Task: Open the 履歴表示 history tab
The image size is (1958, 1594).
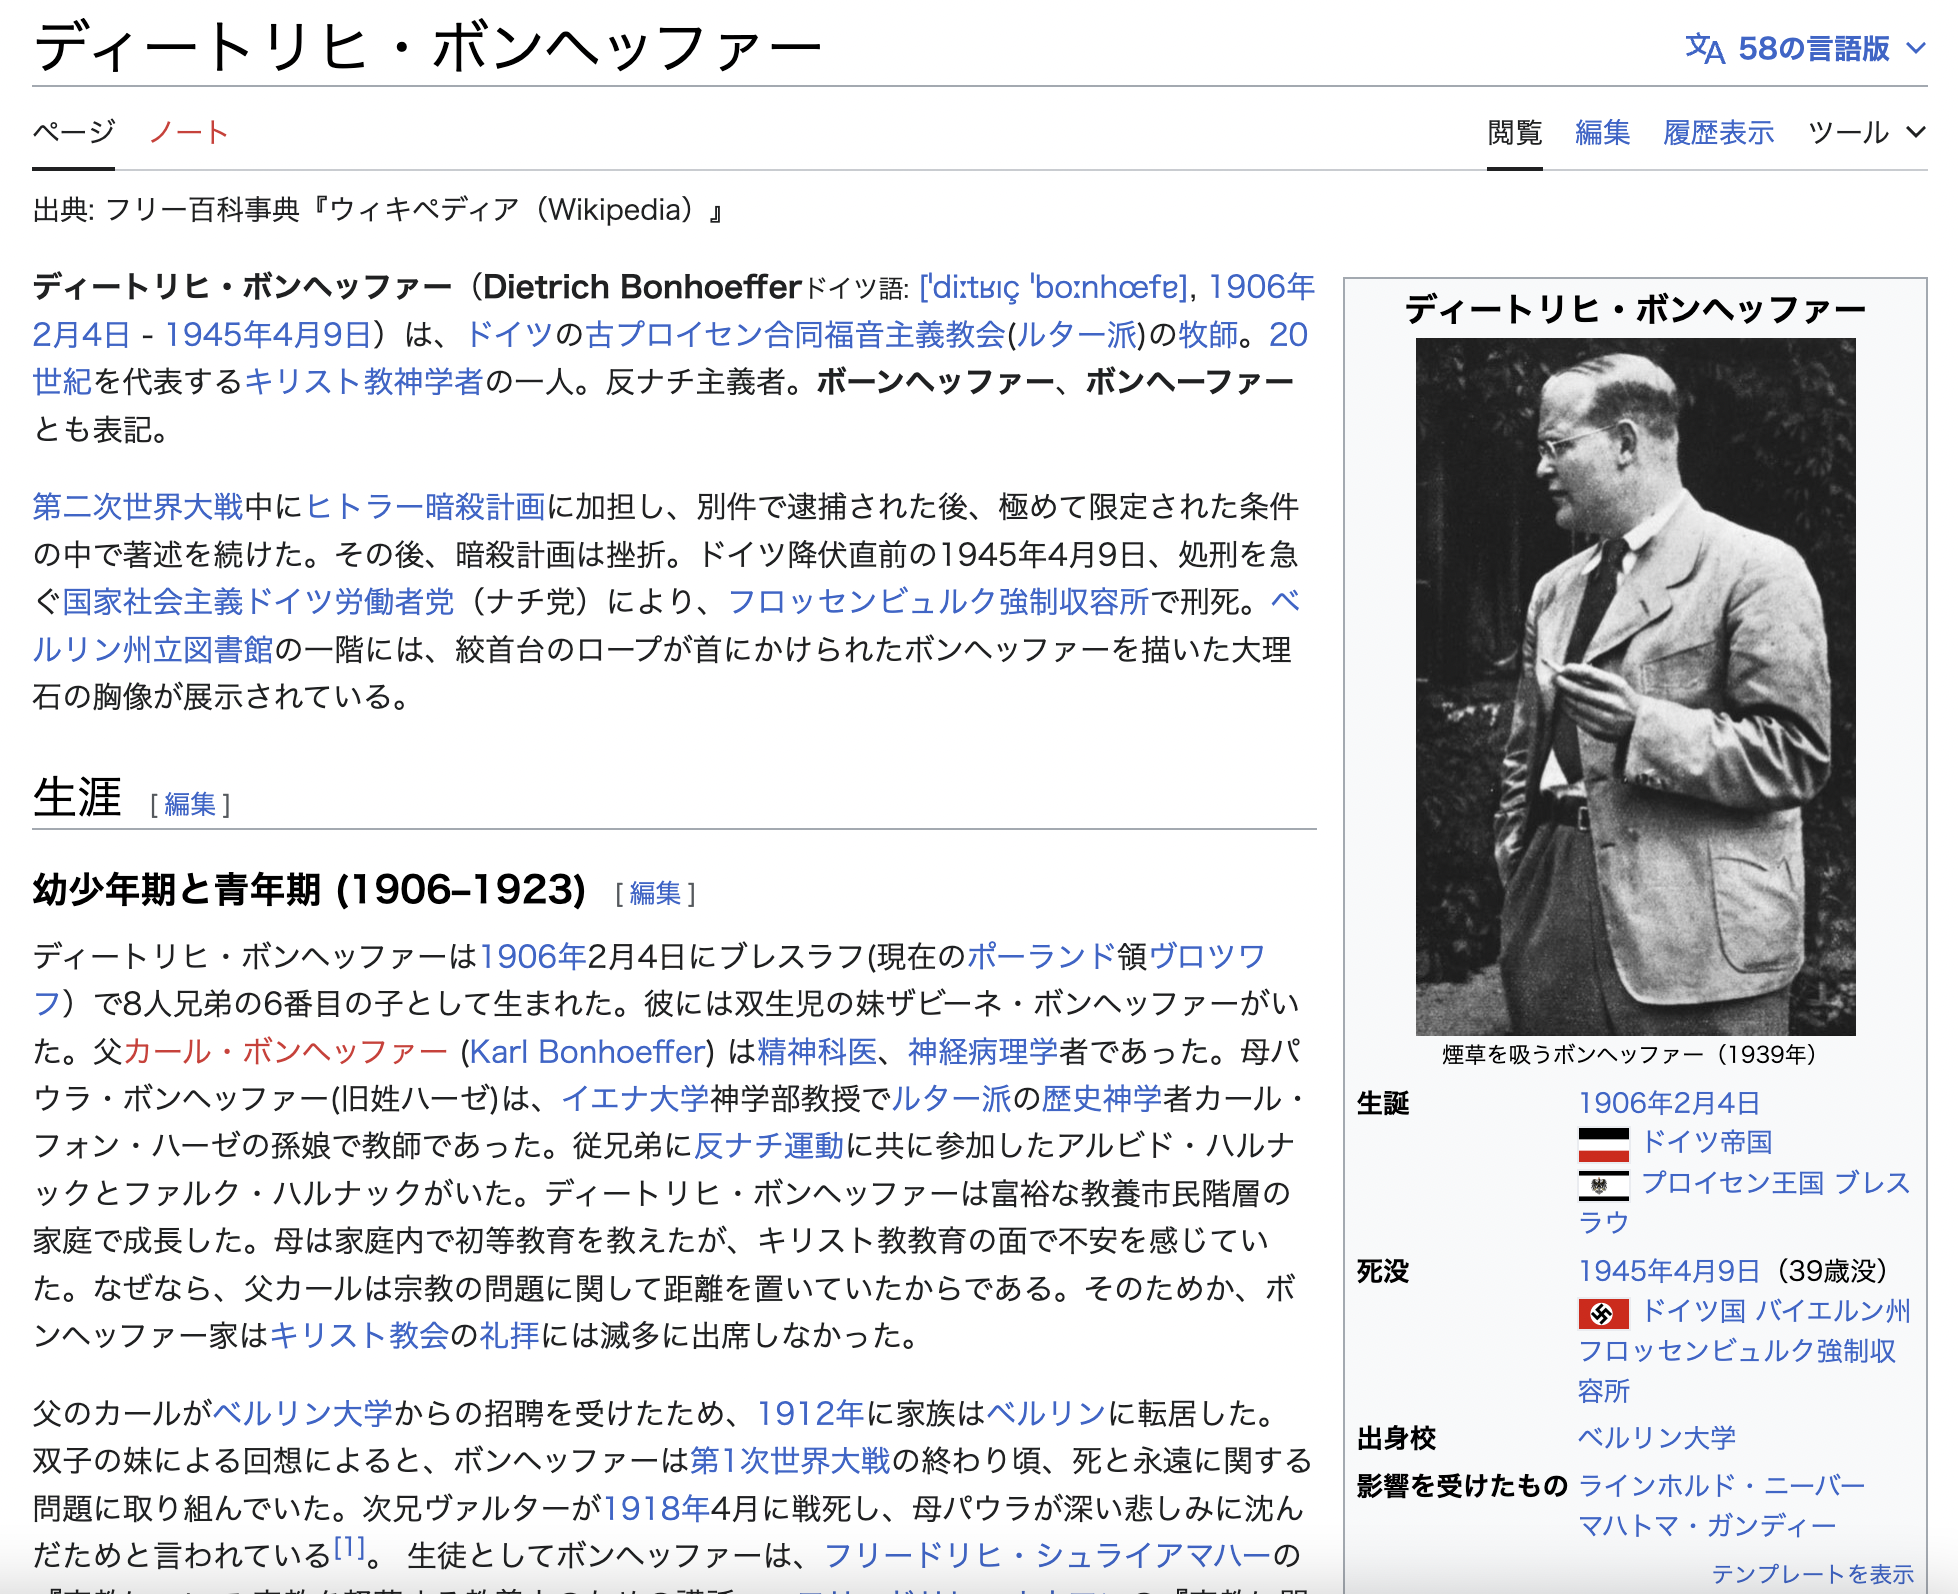Action: tap(1718, 132)
